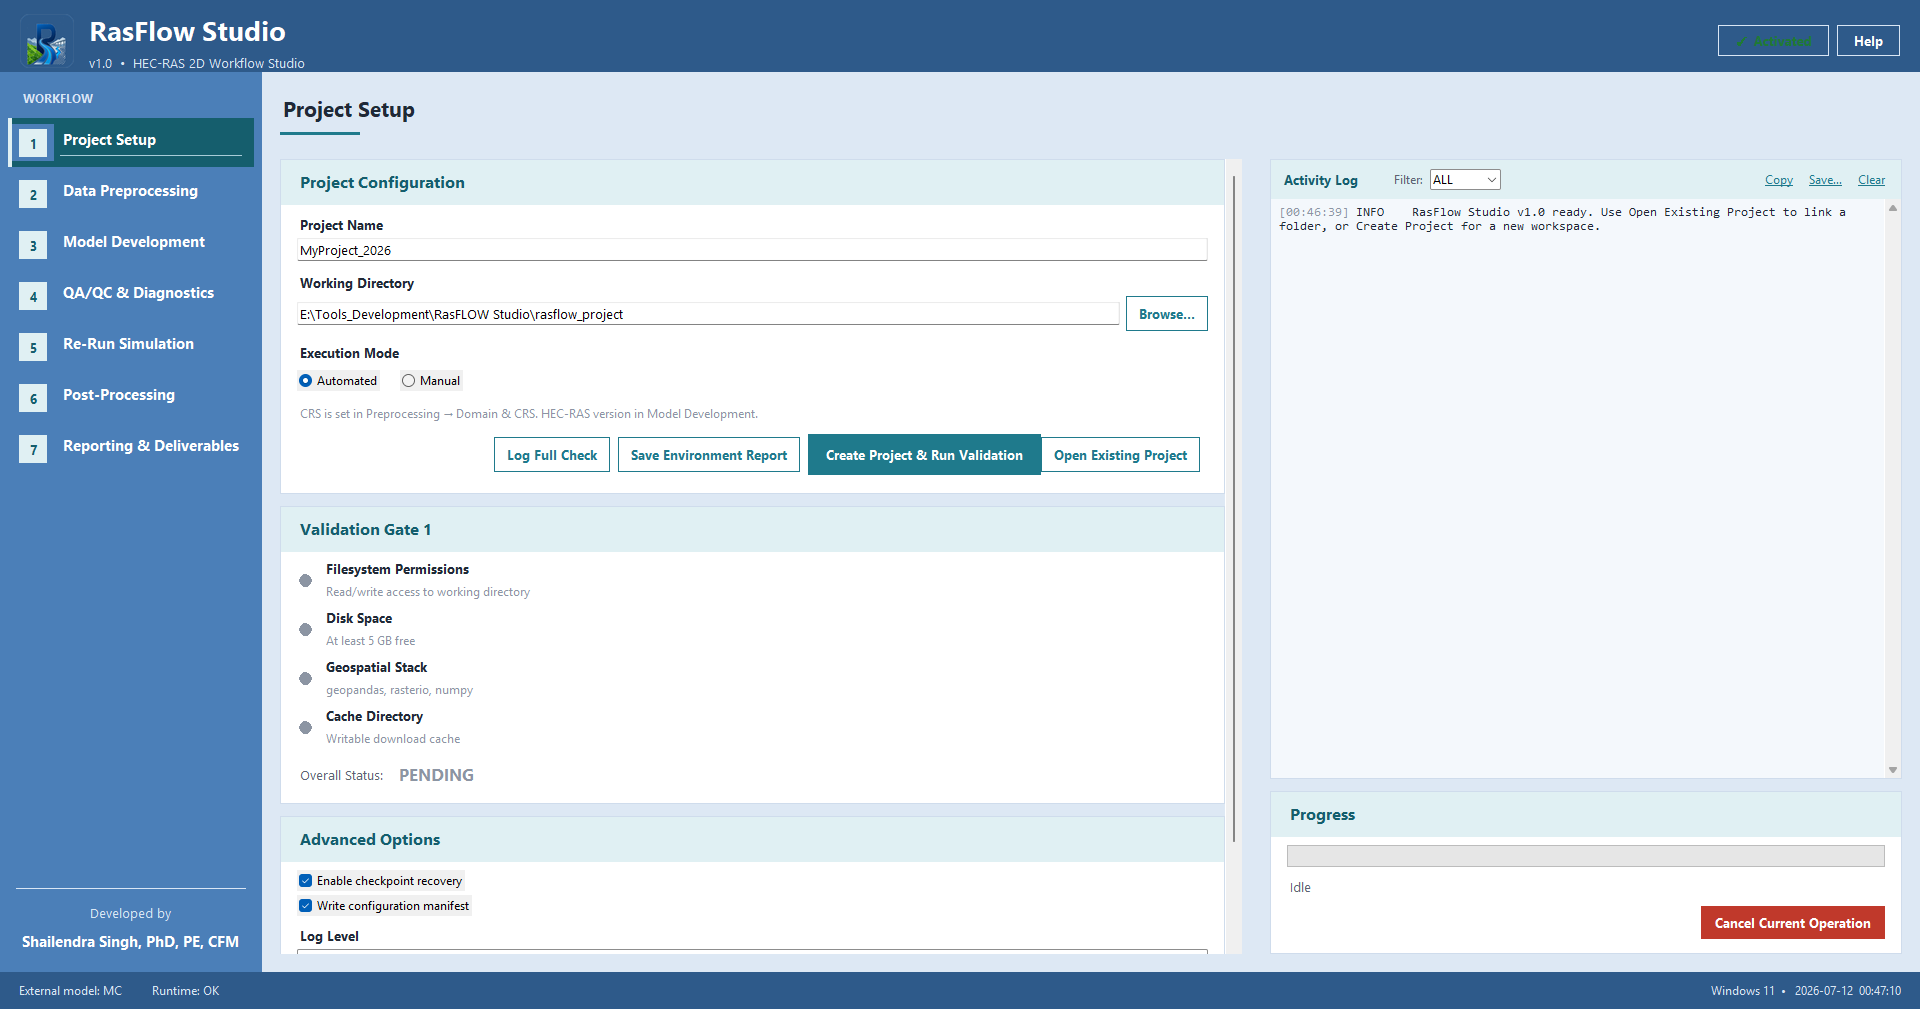Click the Filesystem Permissions status dot
This screenshot has height=1009, width=1920.
coord(306,580)
